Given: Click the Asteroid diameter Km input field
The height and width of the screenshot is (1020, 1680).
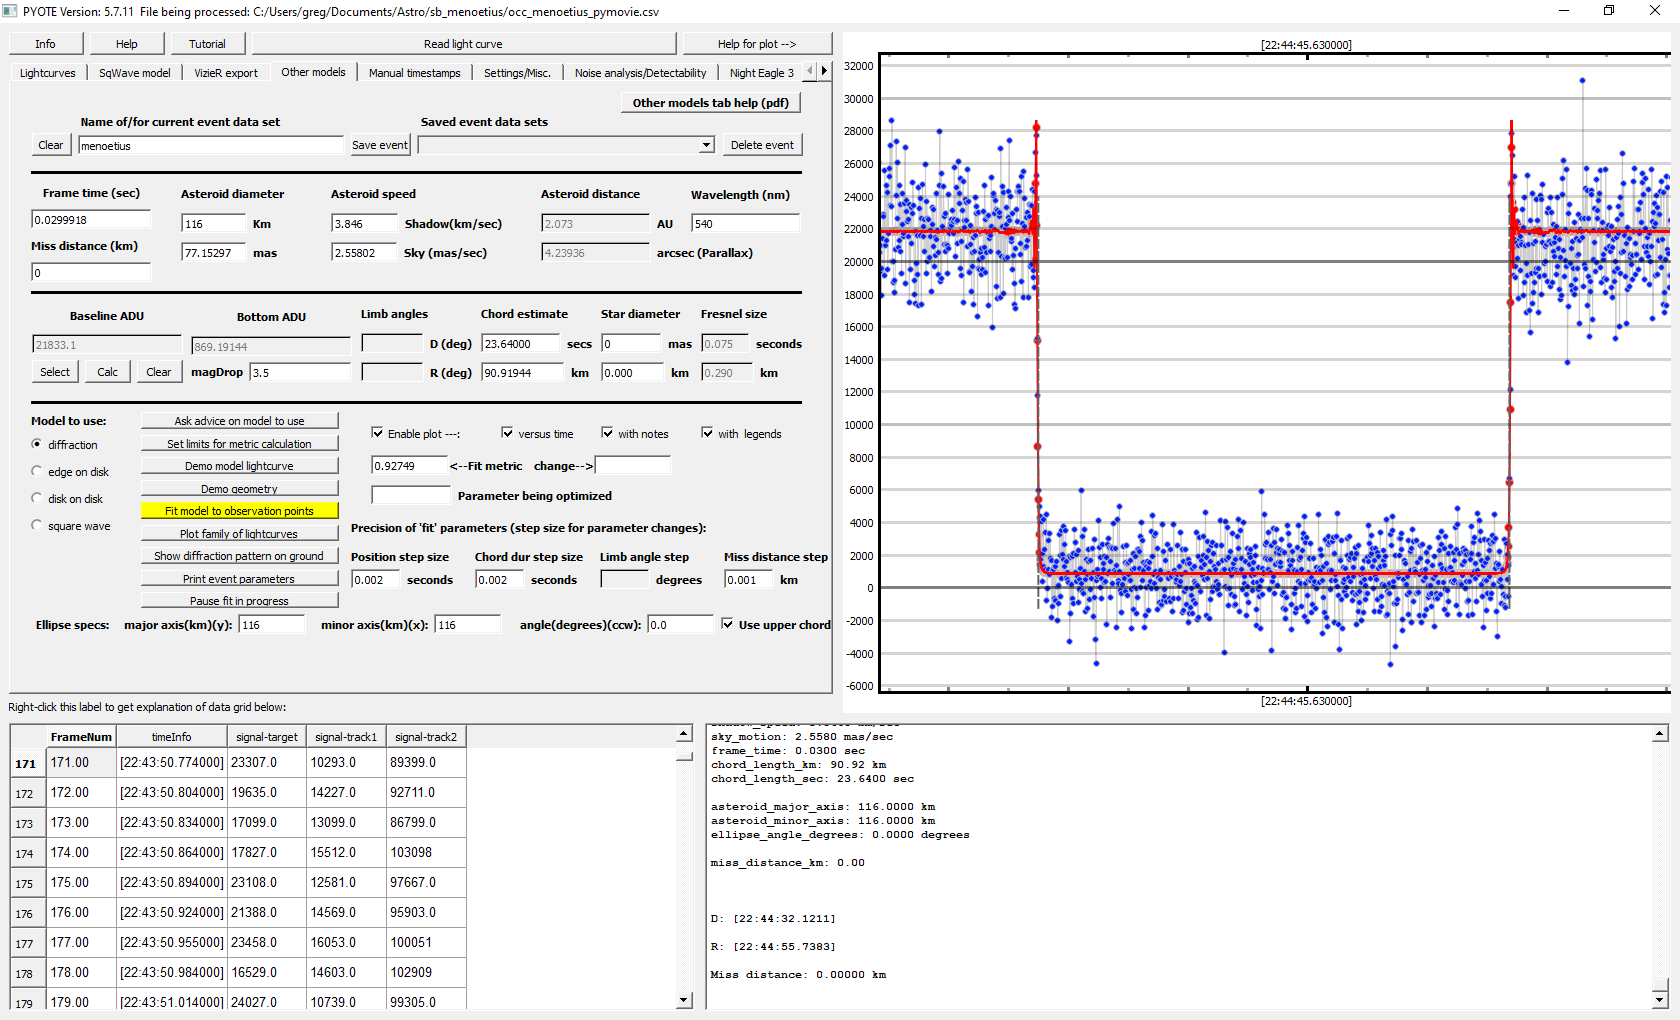Looking at the screenshot, I should pos(212,224).
